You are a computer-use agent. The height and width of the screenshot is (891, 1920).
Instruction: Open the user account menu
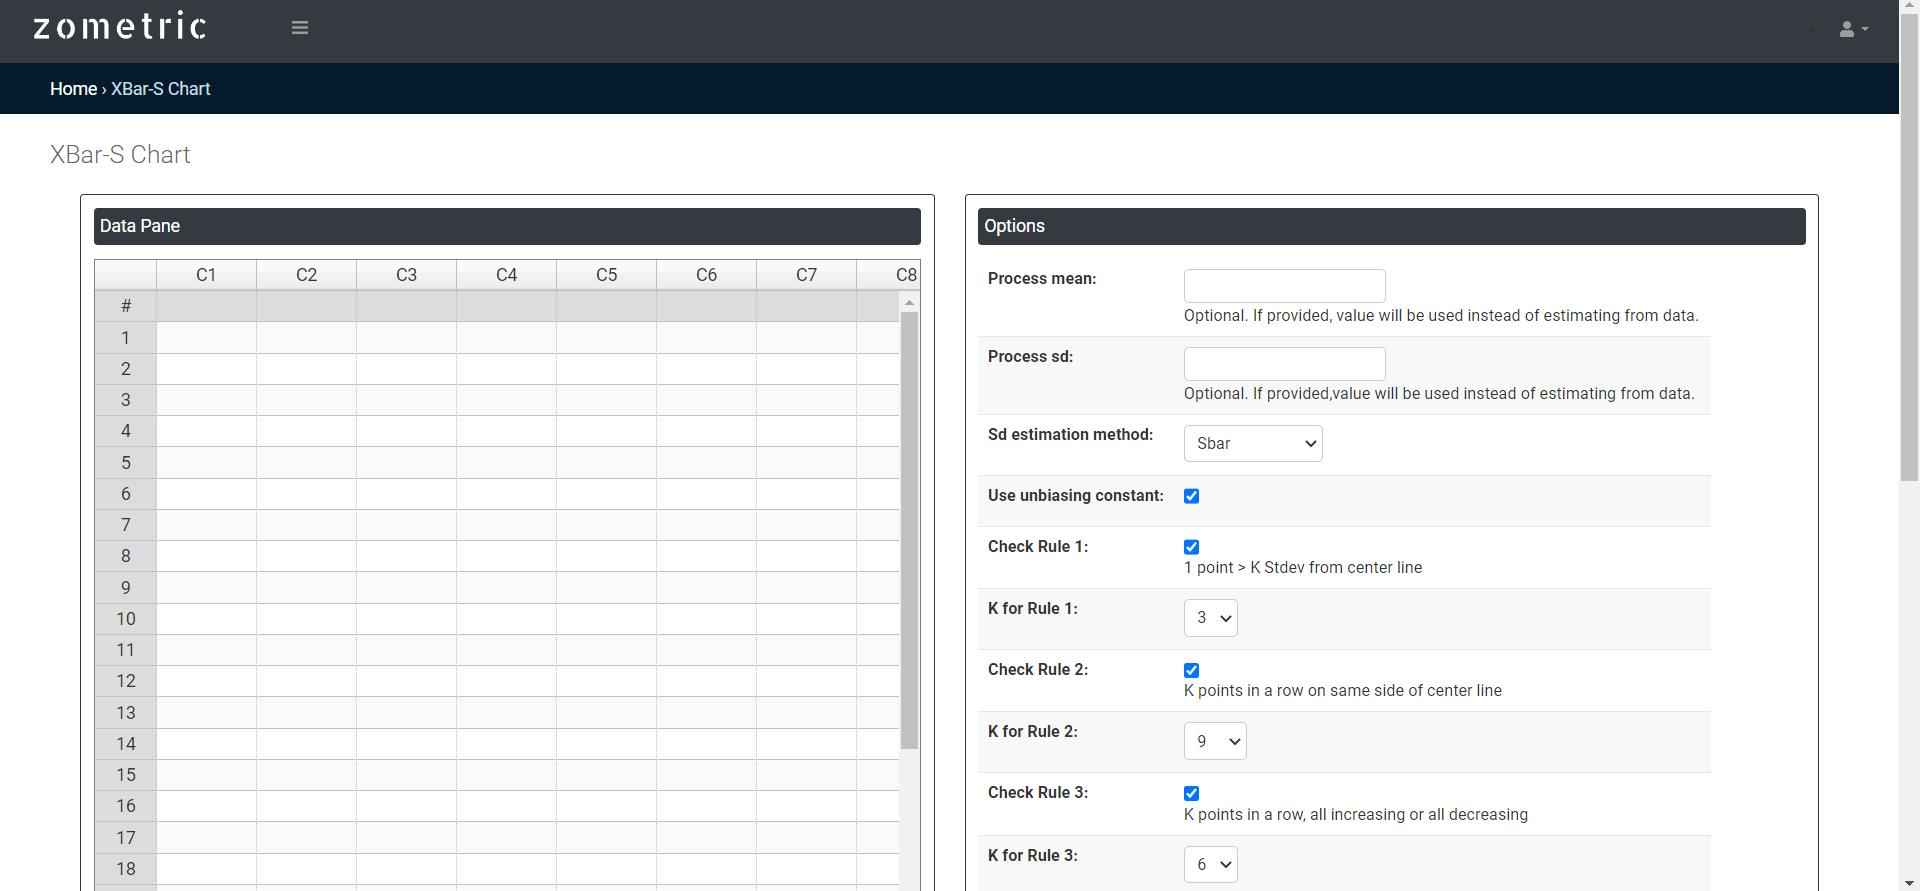point(1852,29)
